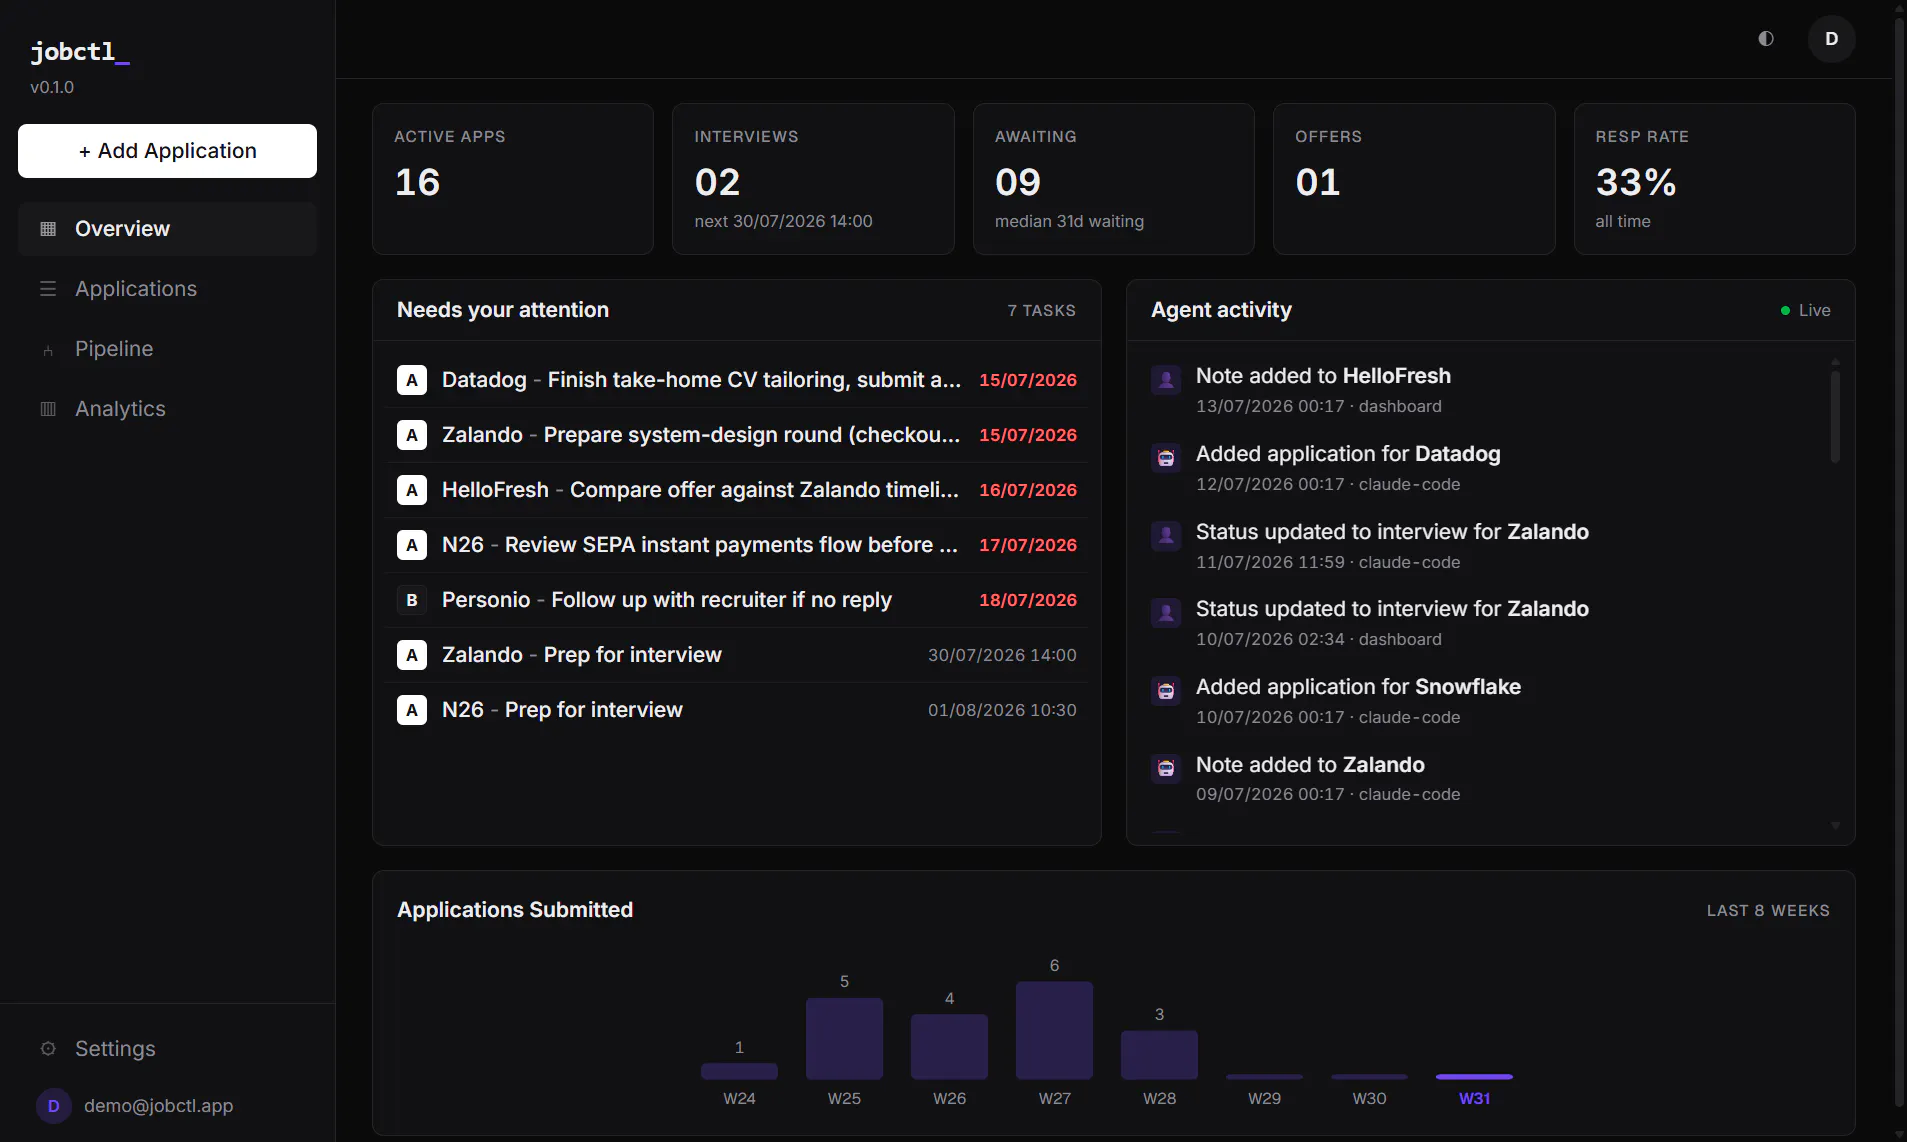Open the Datadog take-home CV tailoring task
This screenshot has height=1142, width=1907.
tap(737, 380)
